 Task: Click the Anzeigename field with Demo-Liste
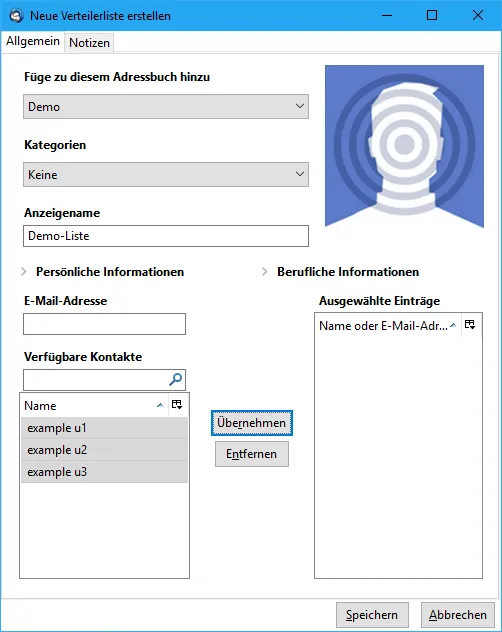166,236
